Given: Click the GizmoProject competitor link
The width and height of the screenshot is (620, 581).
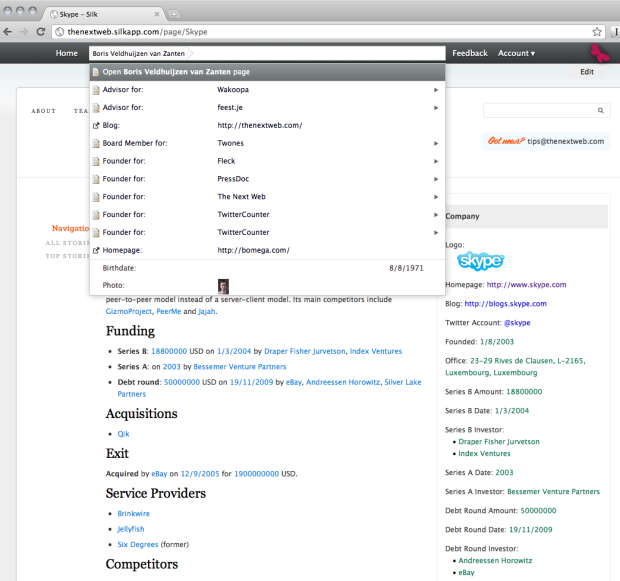Looking at the screenshot, I should click(129, 311).
